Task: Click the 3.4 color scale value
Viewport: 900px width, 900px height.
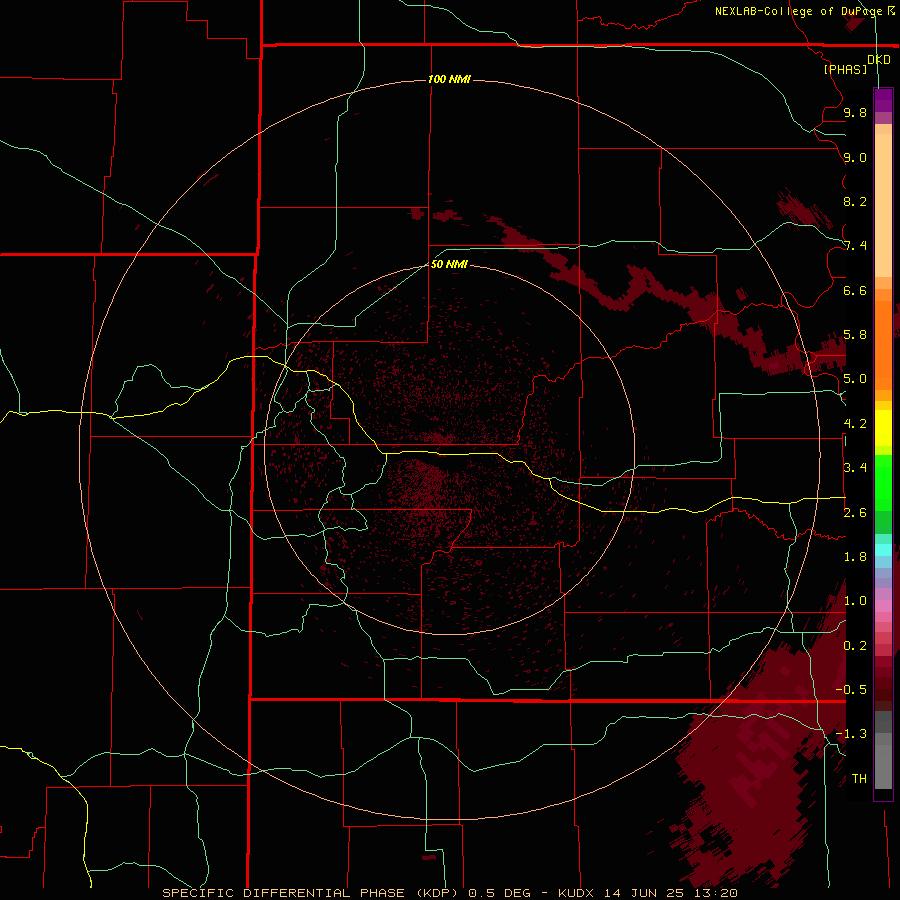Action: tap(855, 468)
